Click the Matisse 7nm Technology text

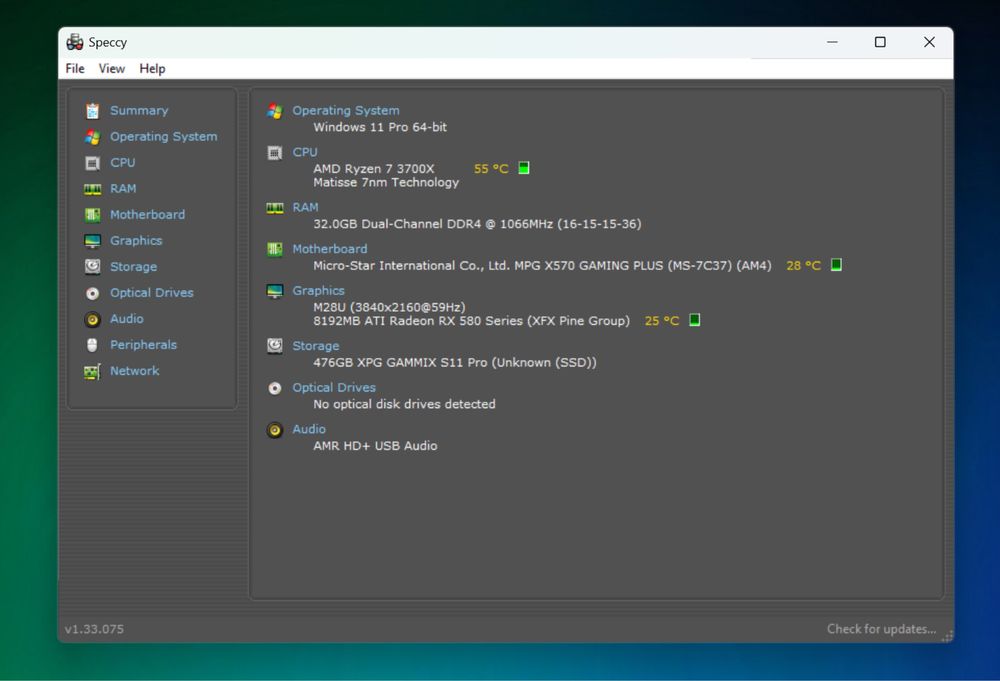386,182
